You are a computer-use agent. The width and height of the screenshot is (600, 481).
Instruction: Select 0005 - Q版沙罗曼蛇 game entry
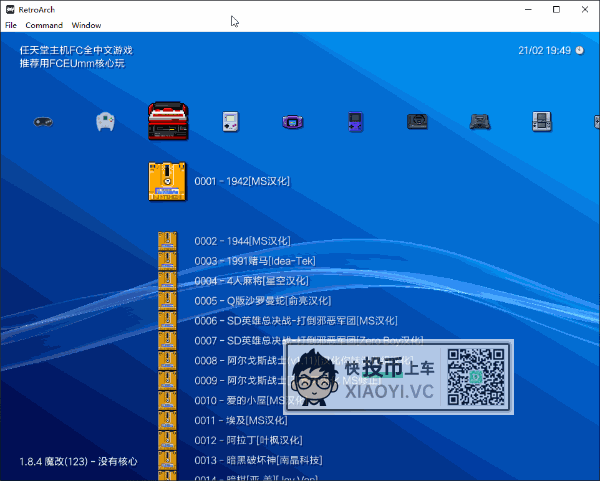(x=262, y=300)
